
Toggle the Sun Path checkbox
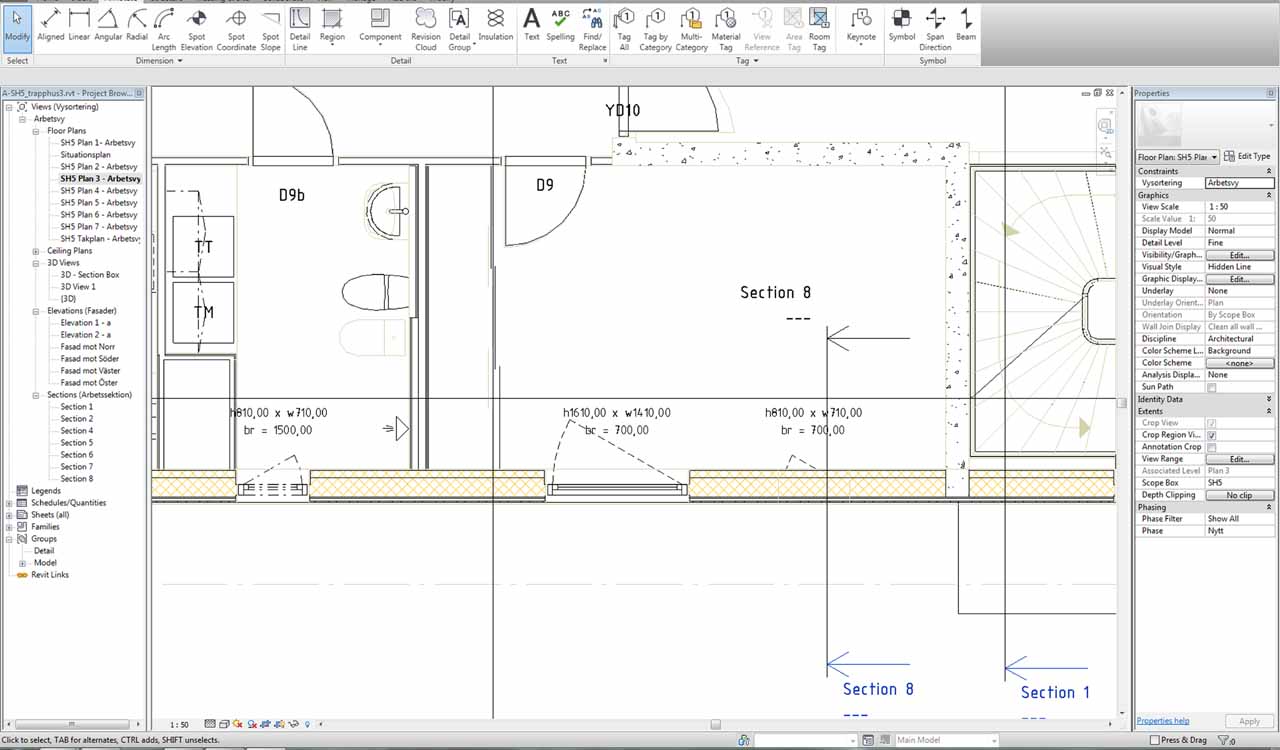point(1212,387)
